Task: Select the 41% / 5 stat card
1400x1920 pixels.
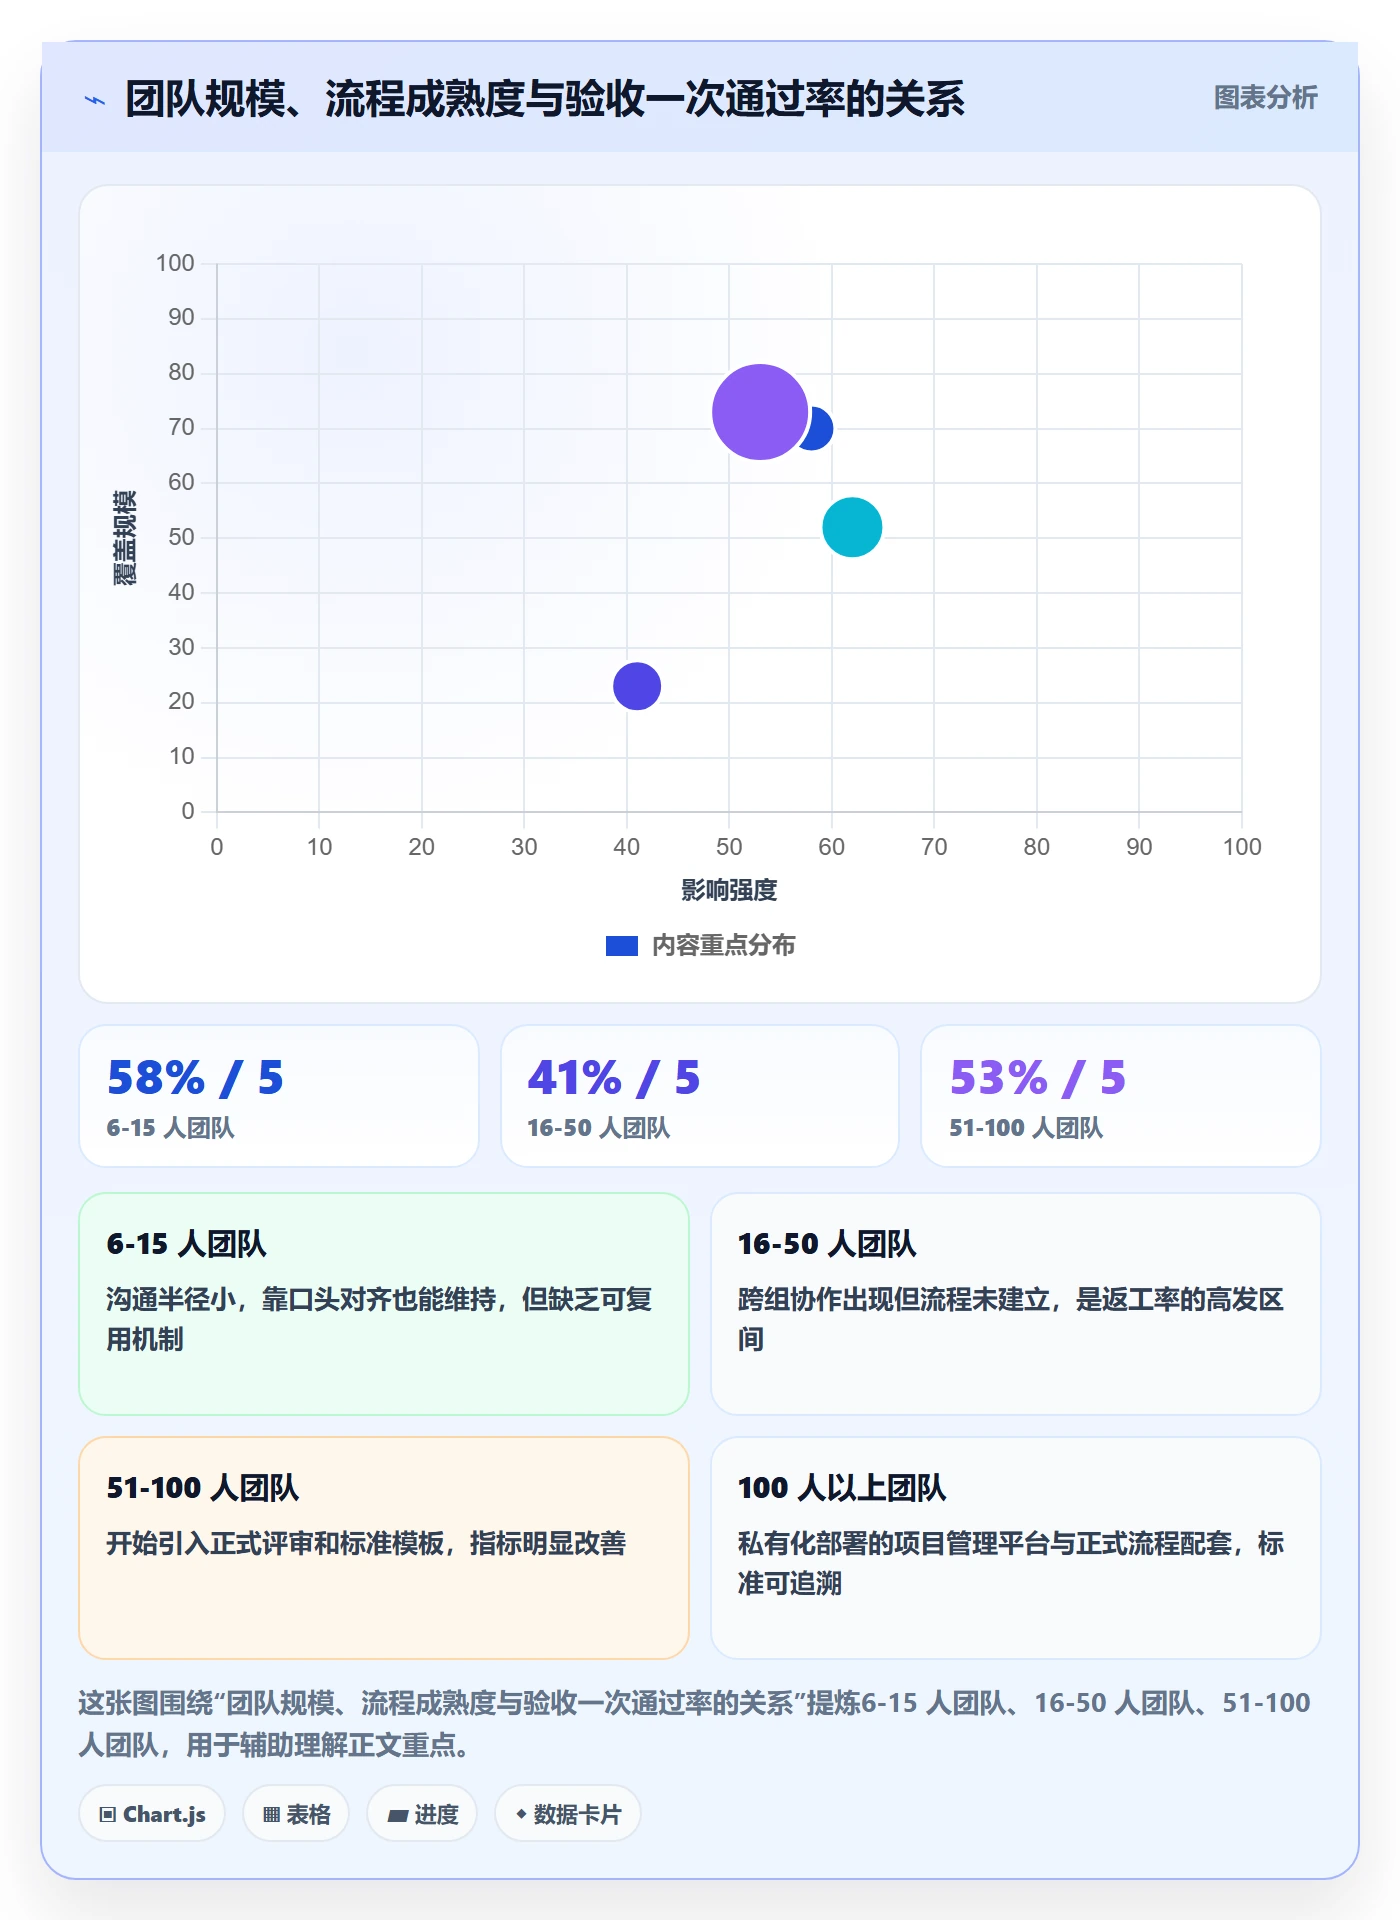Action: point(700,1096)
